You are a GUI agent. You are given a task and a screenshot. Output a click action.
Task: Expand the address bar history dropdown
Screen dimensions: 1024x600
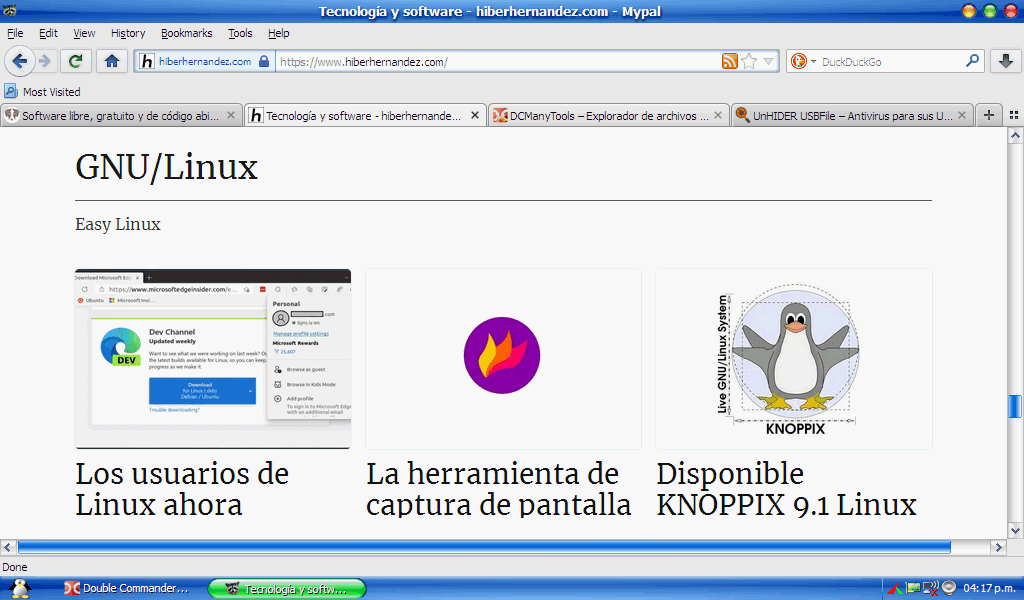click(769, 61)
